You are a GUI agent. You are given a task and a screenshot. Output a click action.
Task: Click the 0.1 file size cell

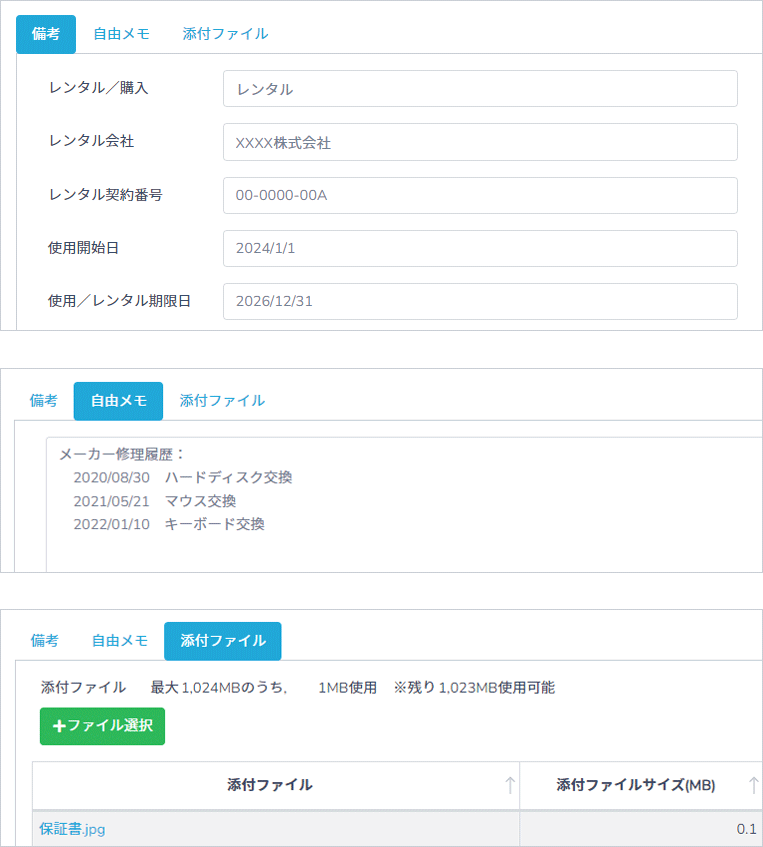click(x=641, y=829)
